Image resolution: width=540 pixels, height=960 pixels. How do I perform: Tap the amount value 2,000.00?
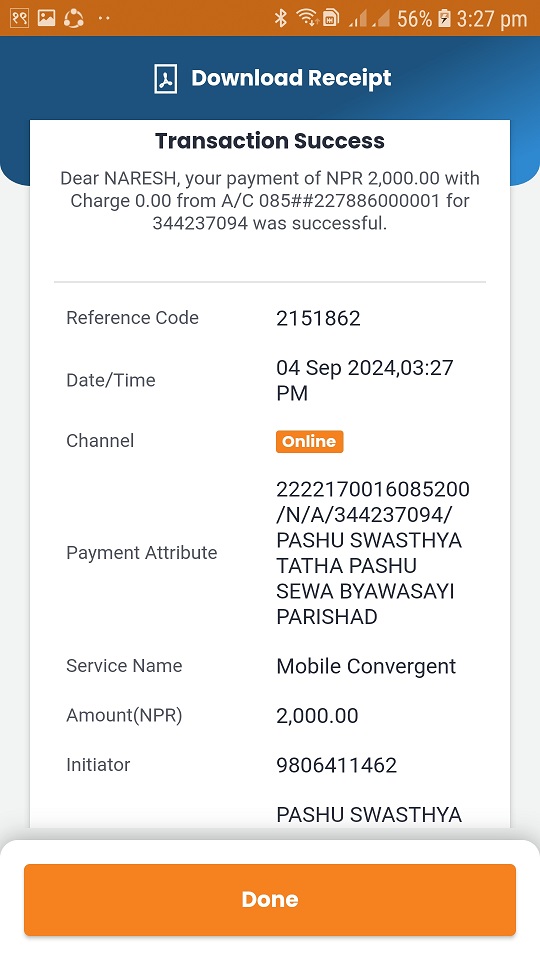point(317,716)
